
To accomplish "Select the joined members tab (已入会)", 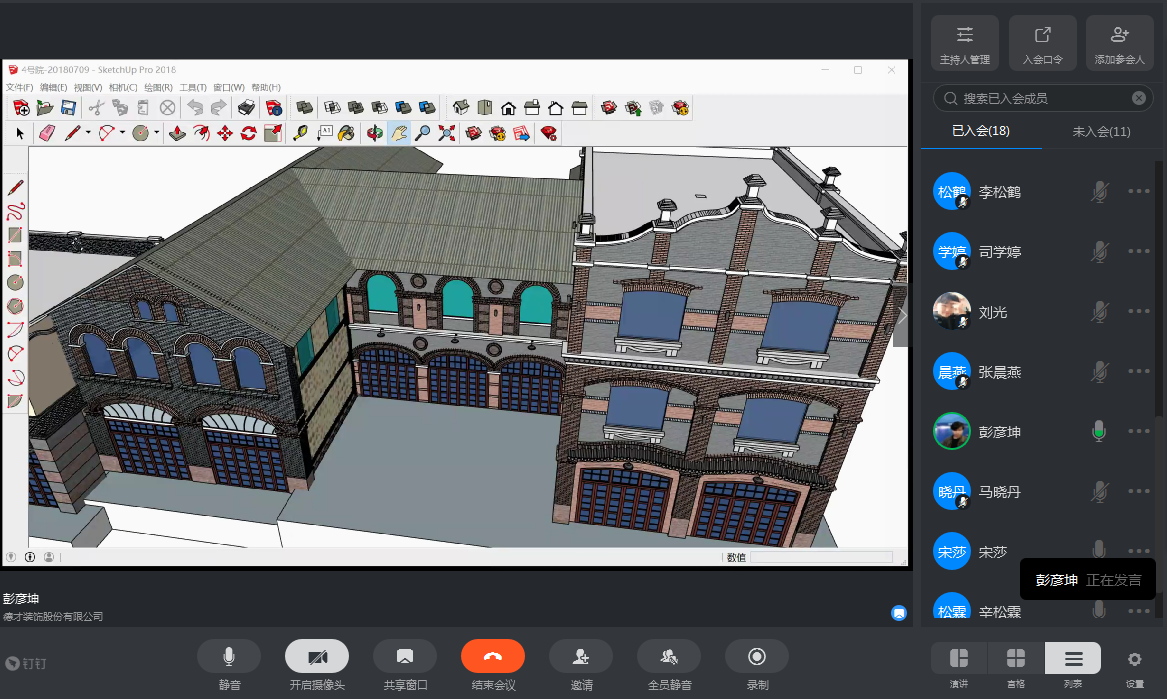I will (981, 131).
